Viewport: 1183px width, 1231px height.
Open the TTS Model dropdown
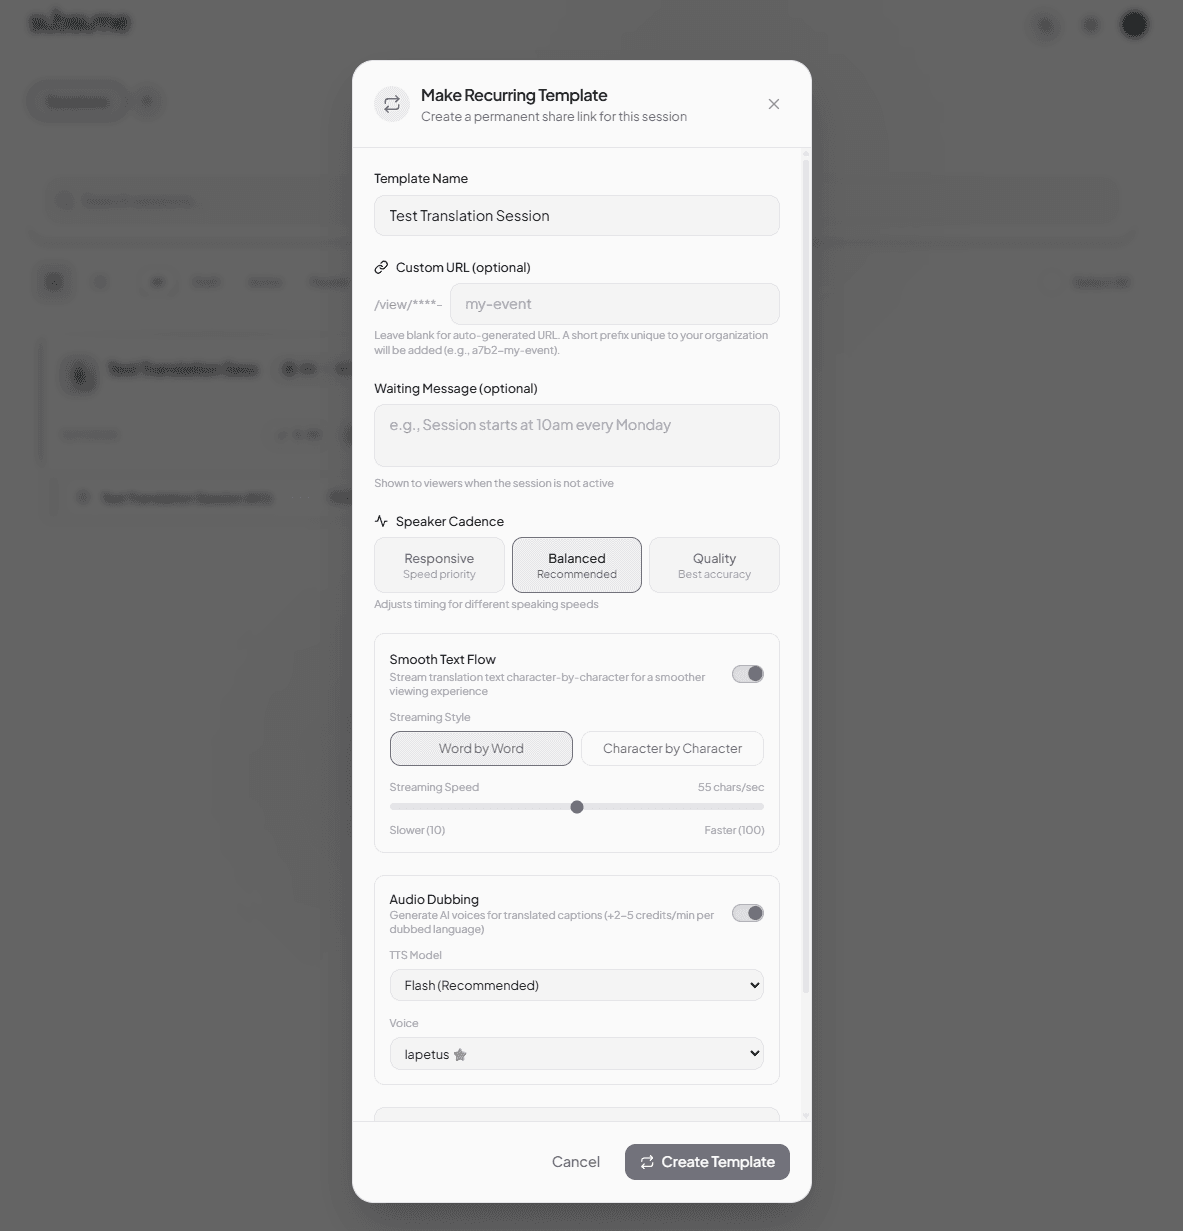(x=576, y=985)
